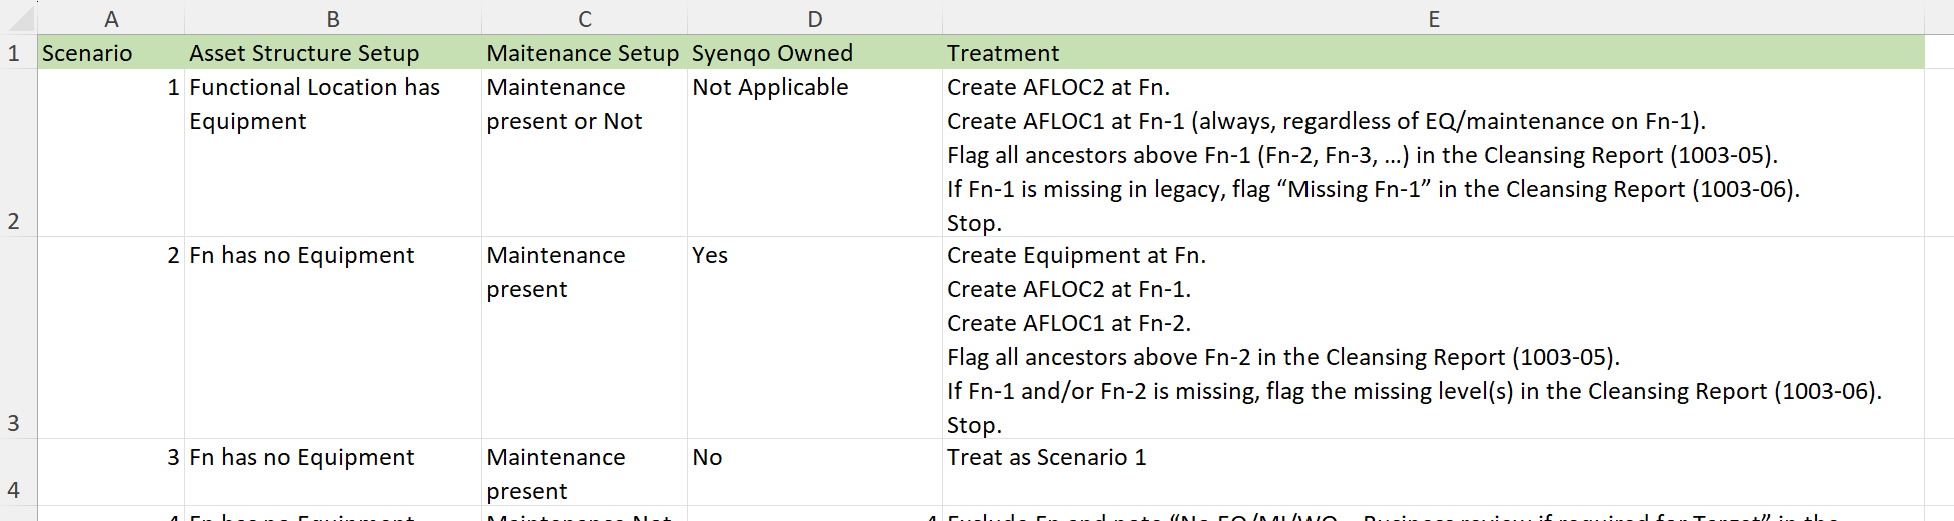Screen dimensions: 1954x521
Task: Select the "Maitenance Setup" header cell
Action: [584, 53]
